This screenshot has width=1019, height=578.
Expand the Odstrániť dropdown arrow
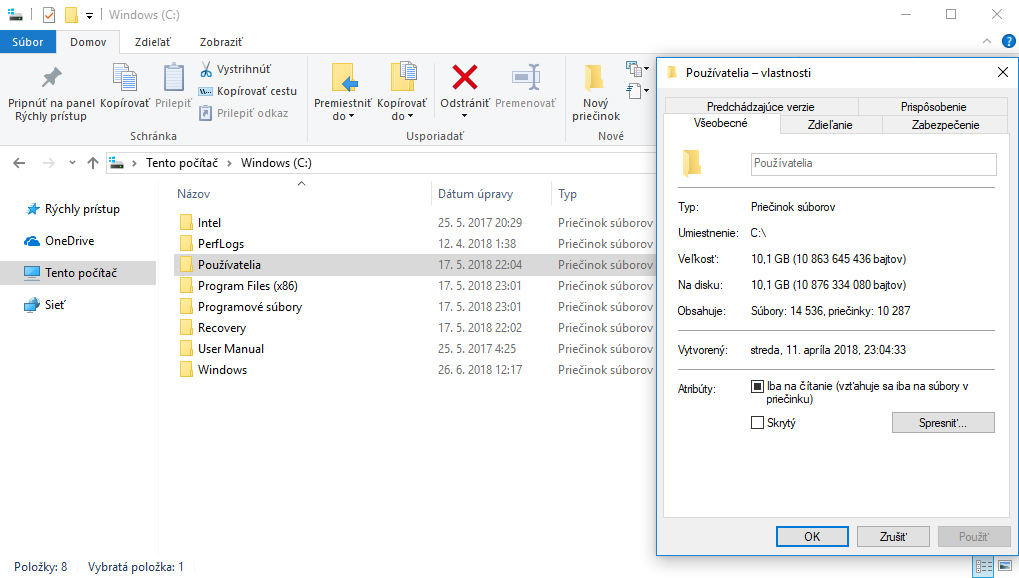click(464, 116)
